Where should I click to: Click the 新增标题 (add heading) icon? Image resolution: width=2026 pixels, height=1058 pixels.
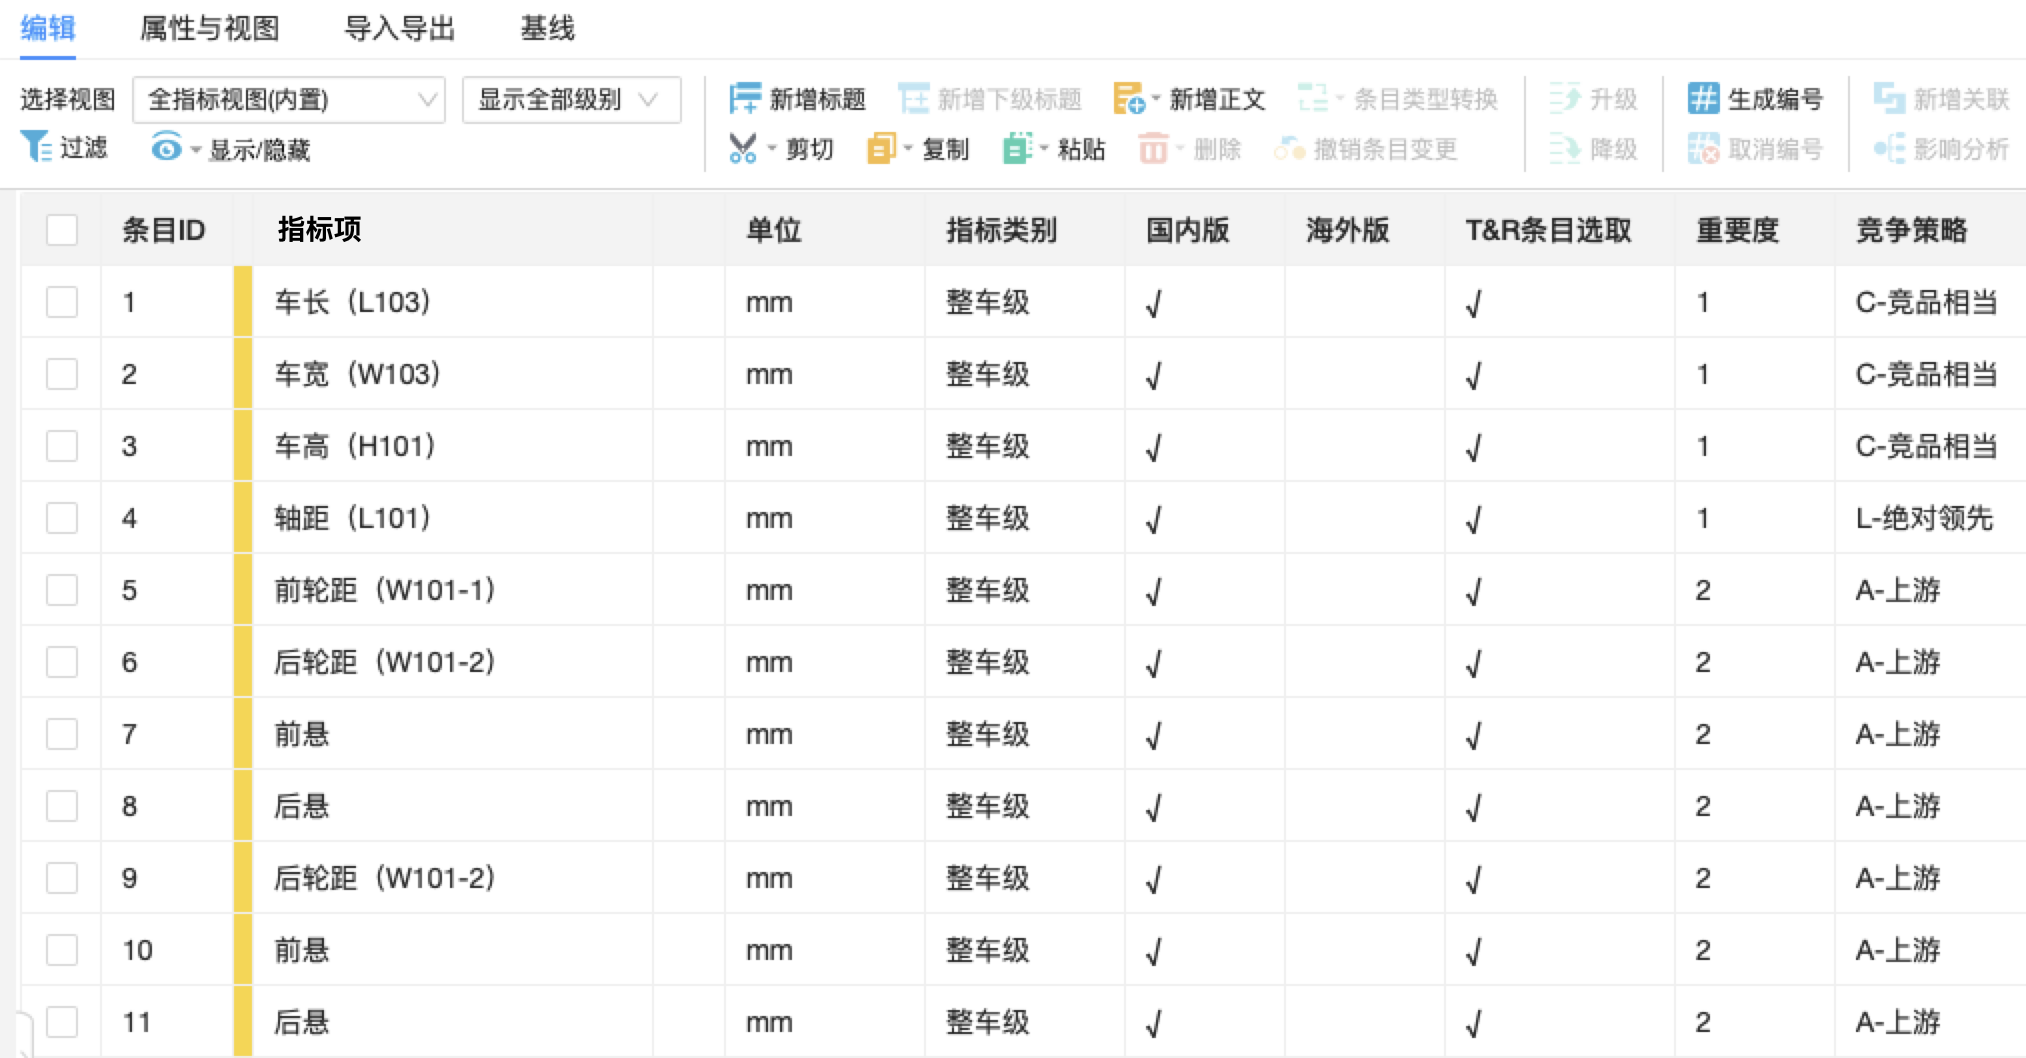point(744,99)
